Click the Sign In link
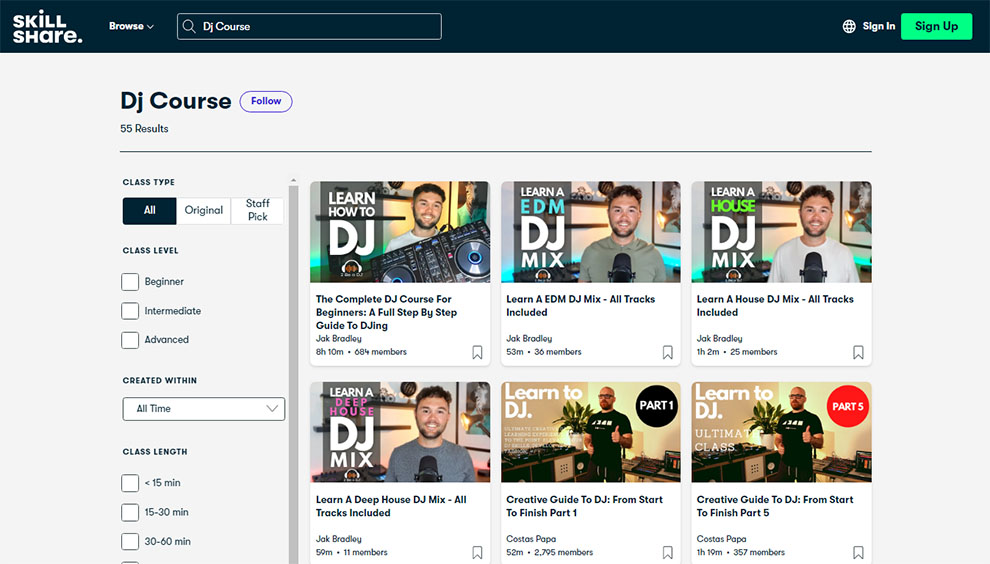This screenshot has height=564, width=990. [x=879, y=27]
